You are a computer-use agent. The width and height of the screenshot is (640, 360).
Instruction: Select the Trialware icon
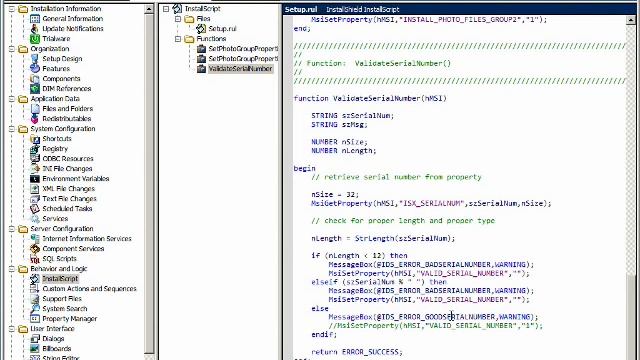click(35, 38)
